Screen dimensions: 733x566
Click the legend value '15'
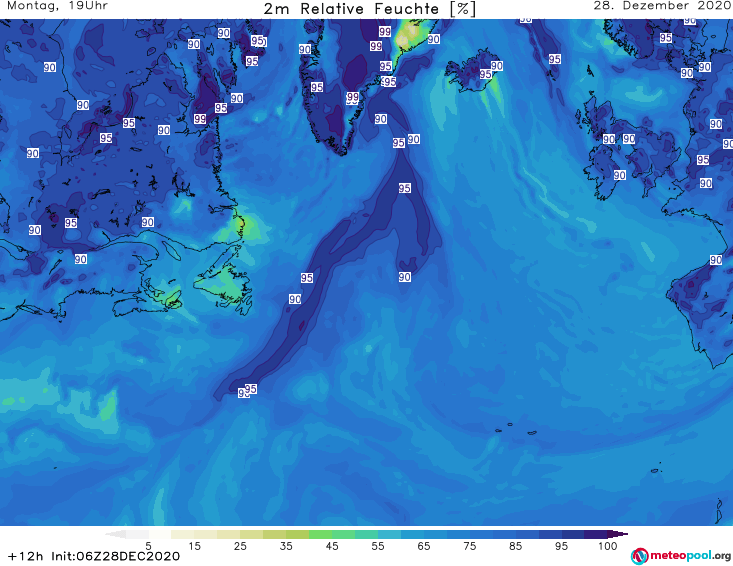pos(194,546)
